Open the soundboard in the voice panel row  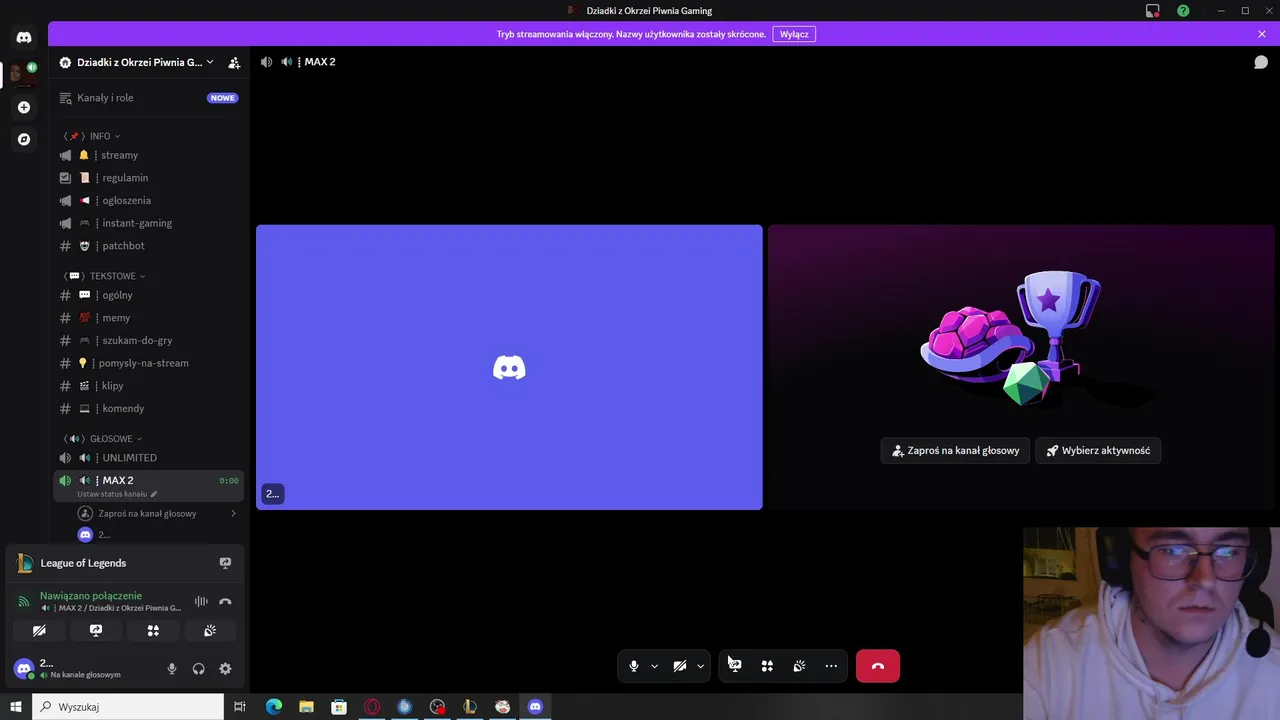210,631
